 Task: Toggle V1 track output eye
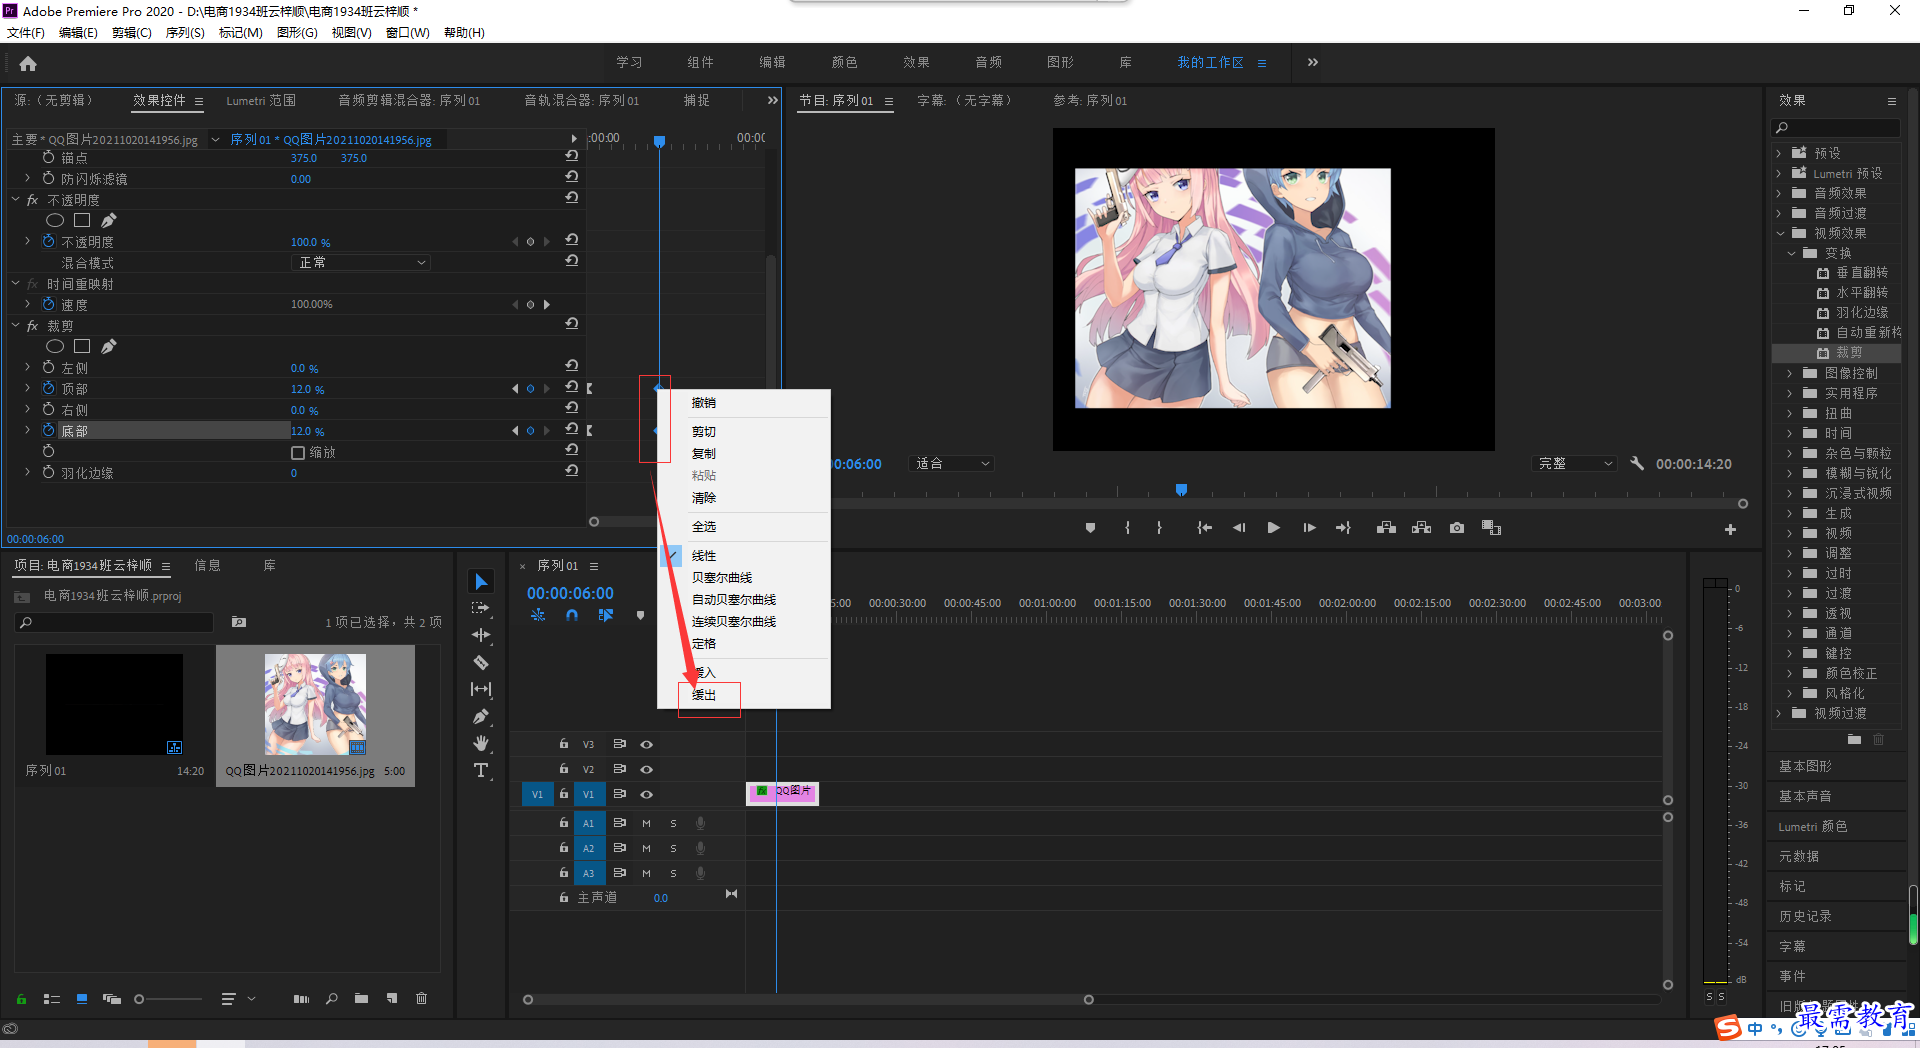646,794
